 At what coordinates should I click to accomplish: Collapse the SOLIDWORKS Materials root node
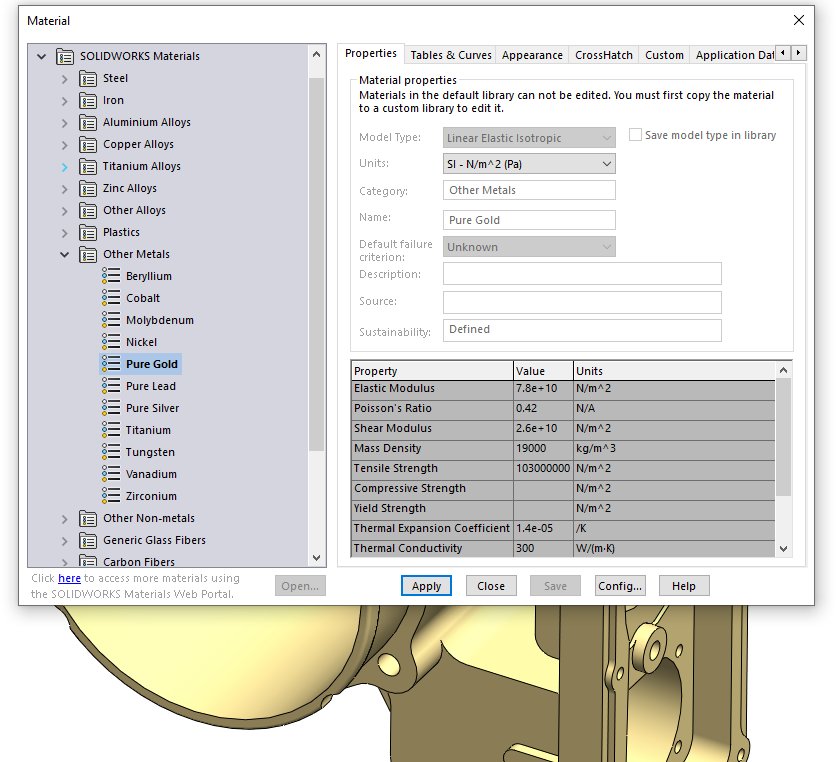41,56
